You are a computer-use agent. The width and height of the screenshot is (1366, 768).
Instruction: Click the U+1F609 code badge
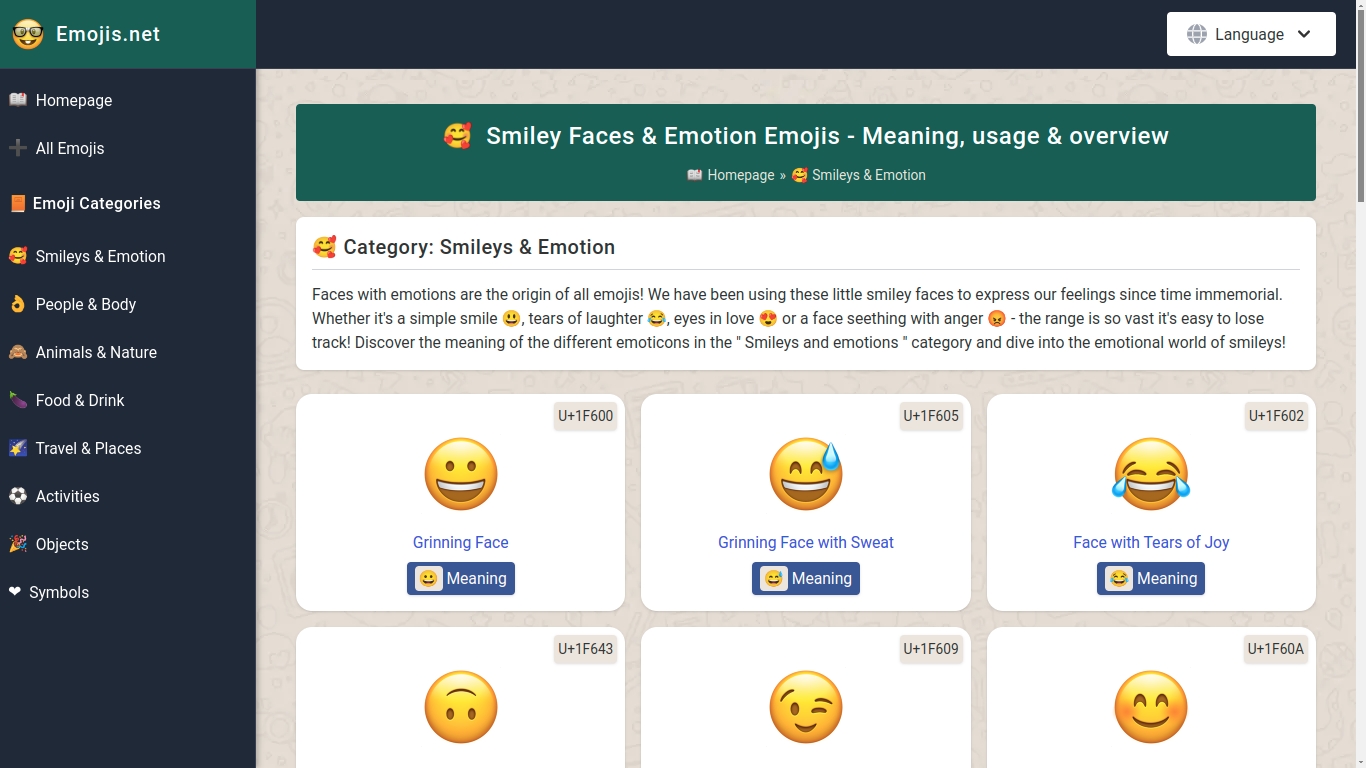931,649
